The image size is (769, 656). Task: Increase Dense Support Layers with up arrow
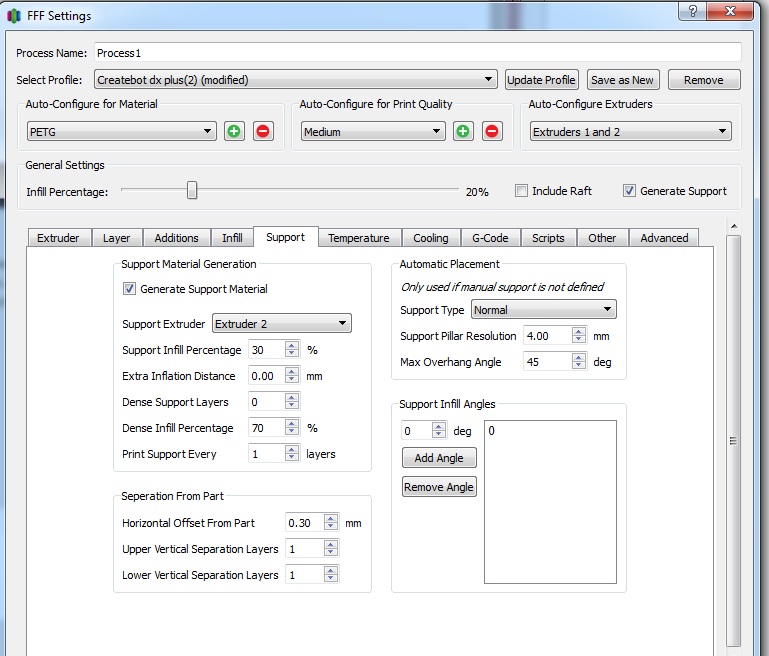[x=292, y=397]
